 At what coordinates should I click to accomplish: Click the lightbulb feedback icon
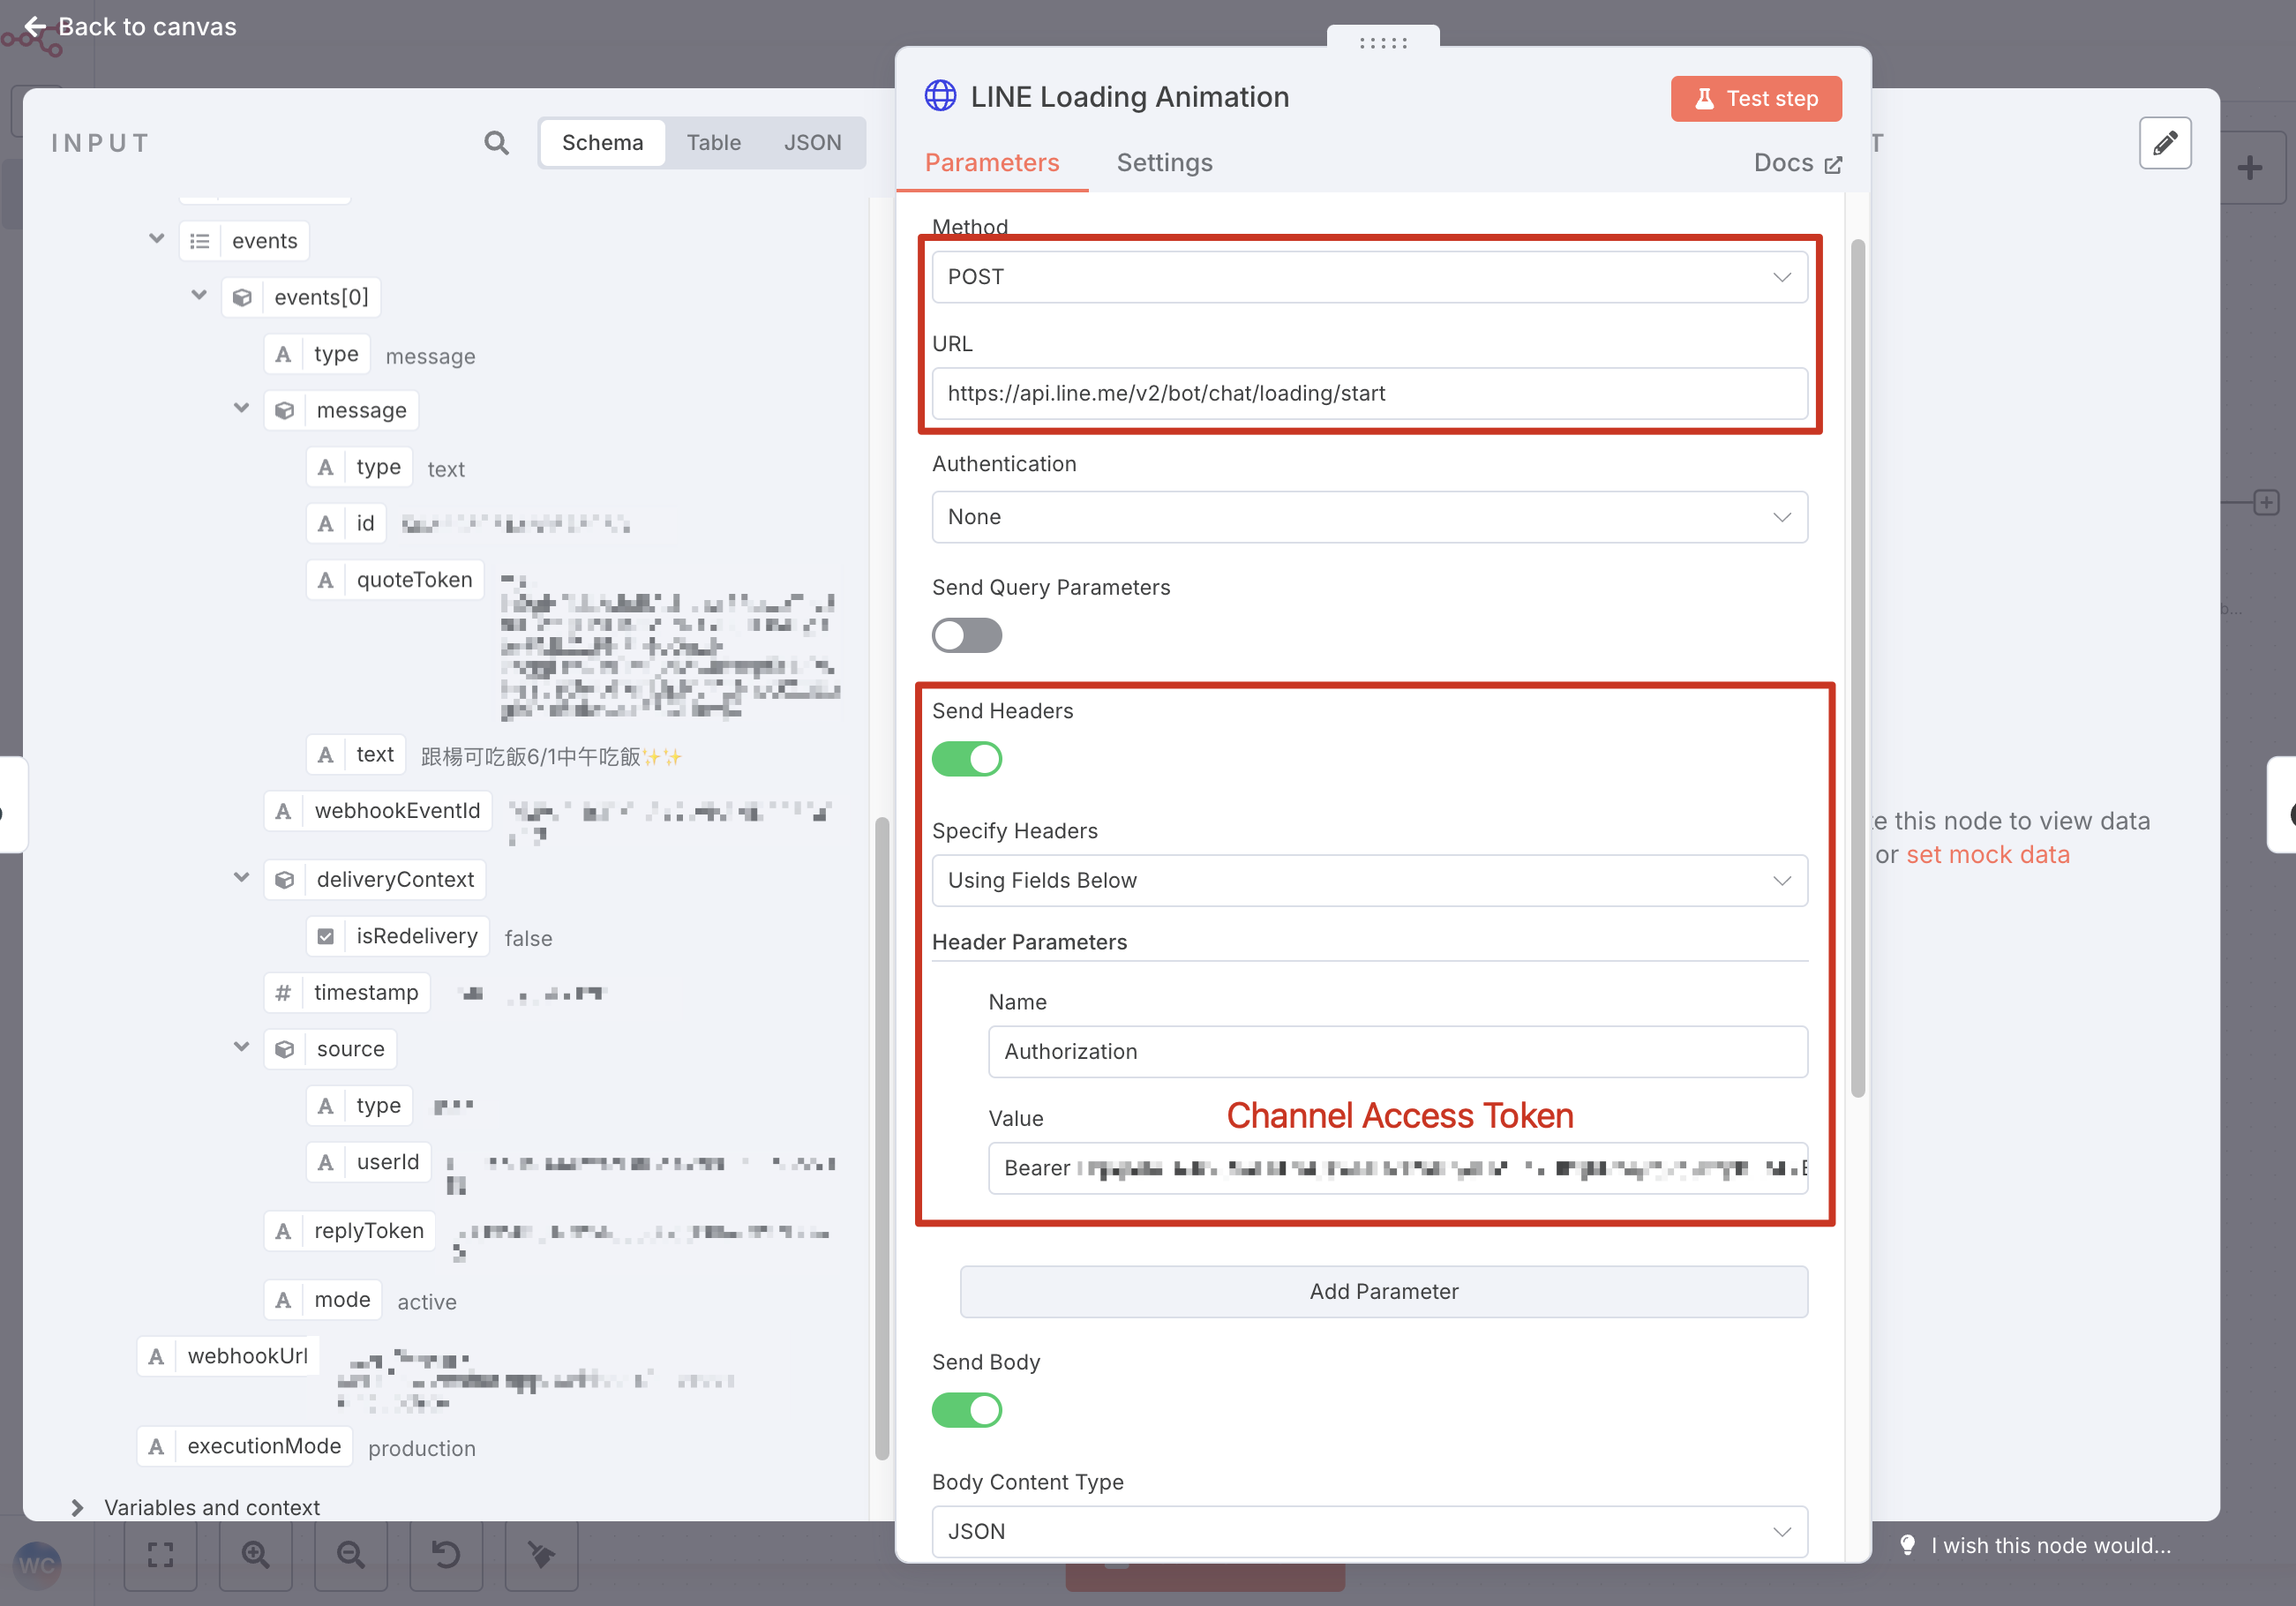pyautogui.click(x=1907, y=1545)
